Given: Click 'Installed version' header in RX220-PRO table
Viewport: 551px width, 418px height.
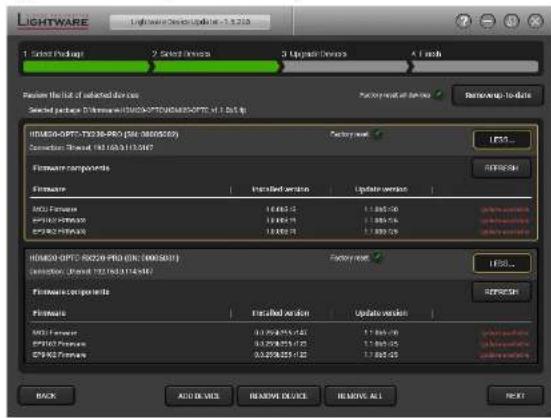Looking at the screenshot, I should [281, 313].
